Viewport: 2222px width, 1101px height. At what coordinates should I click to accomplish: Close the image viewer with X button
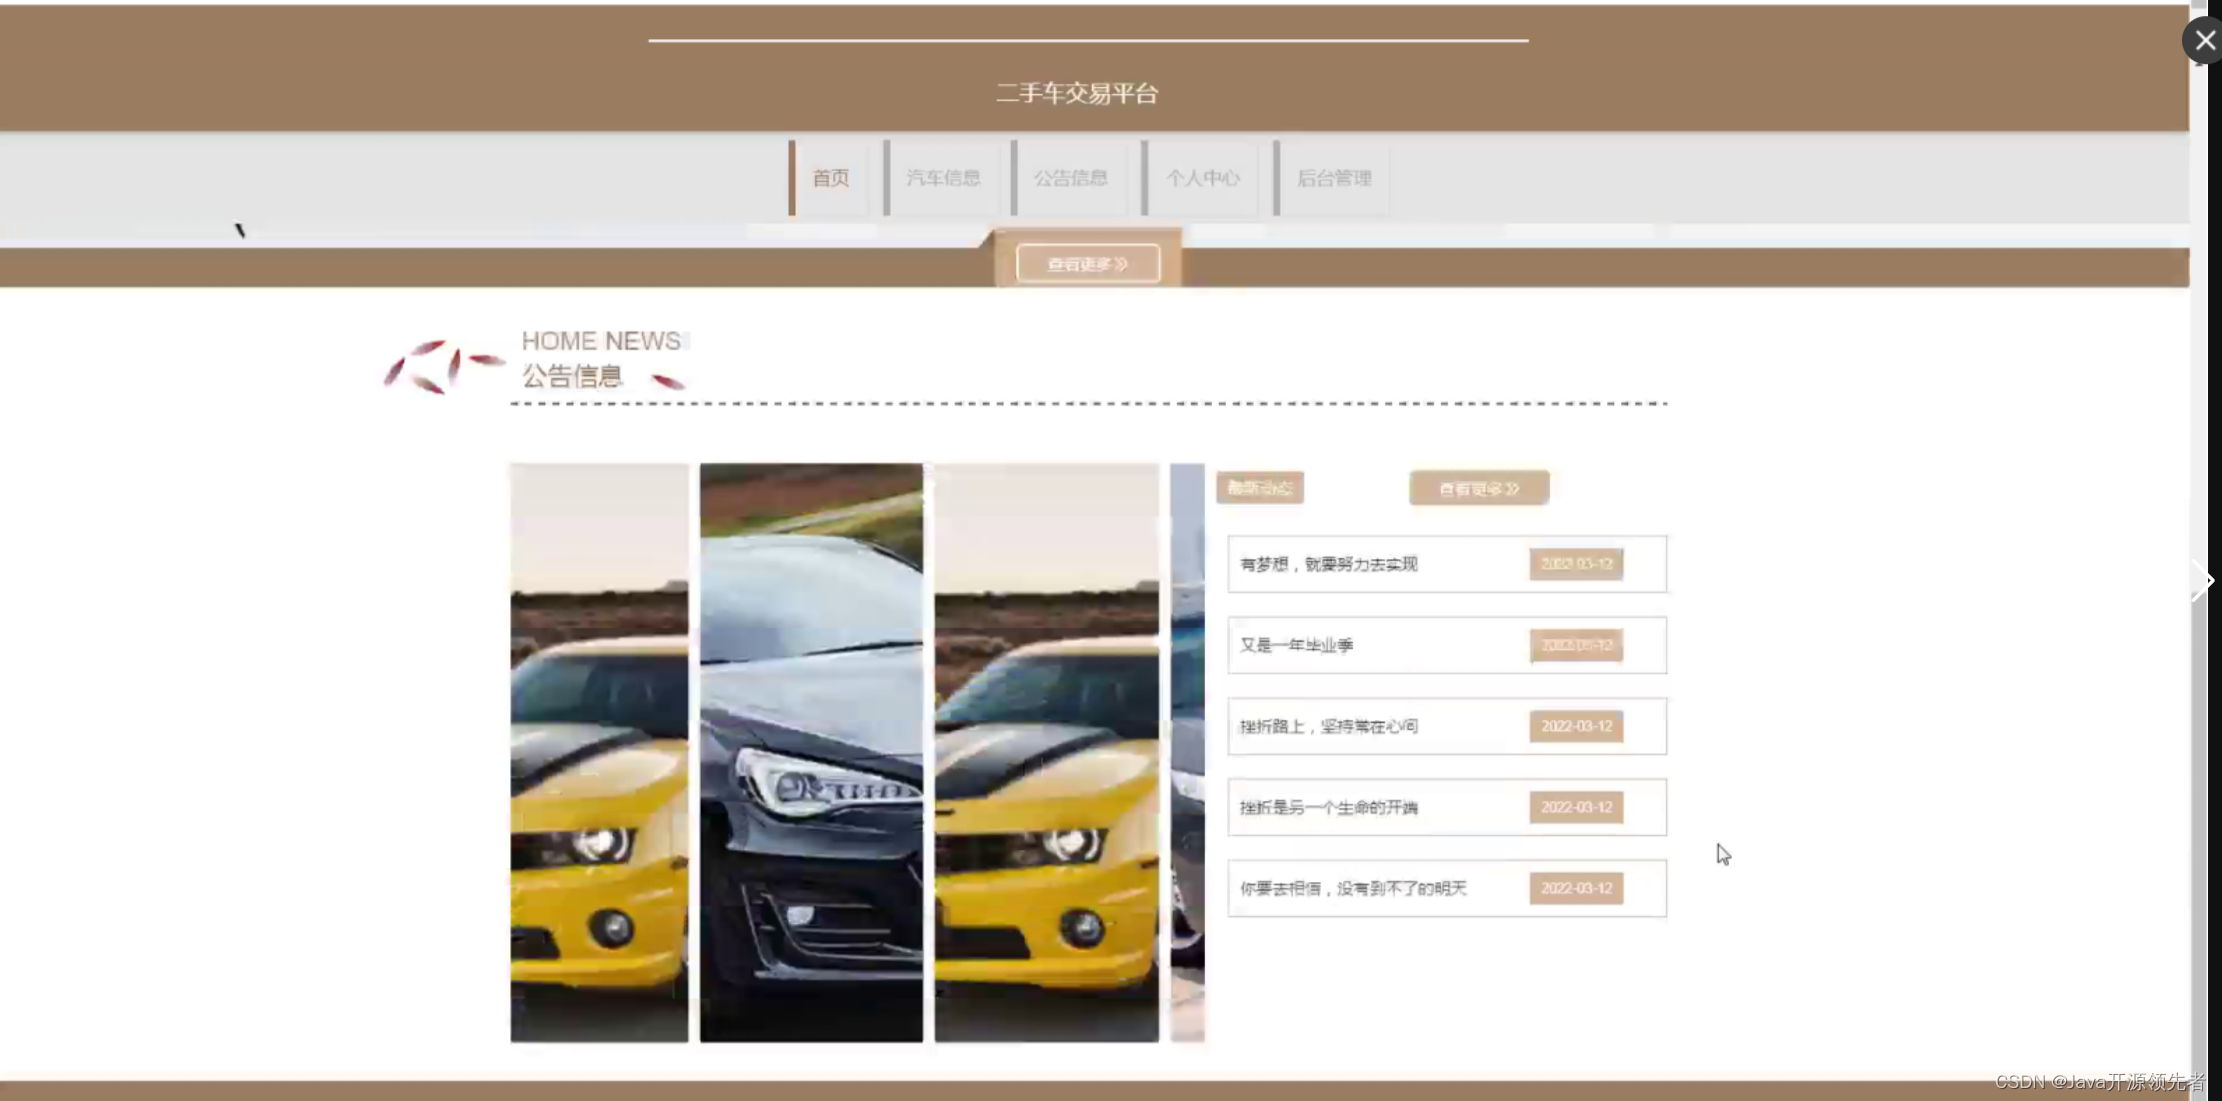2203,41
